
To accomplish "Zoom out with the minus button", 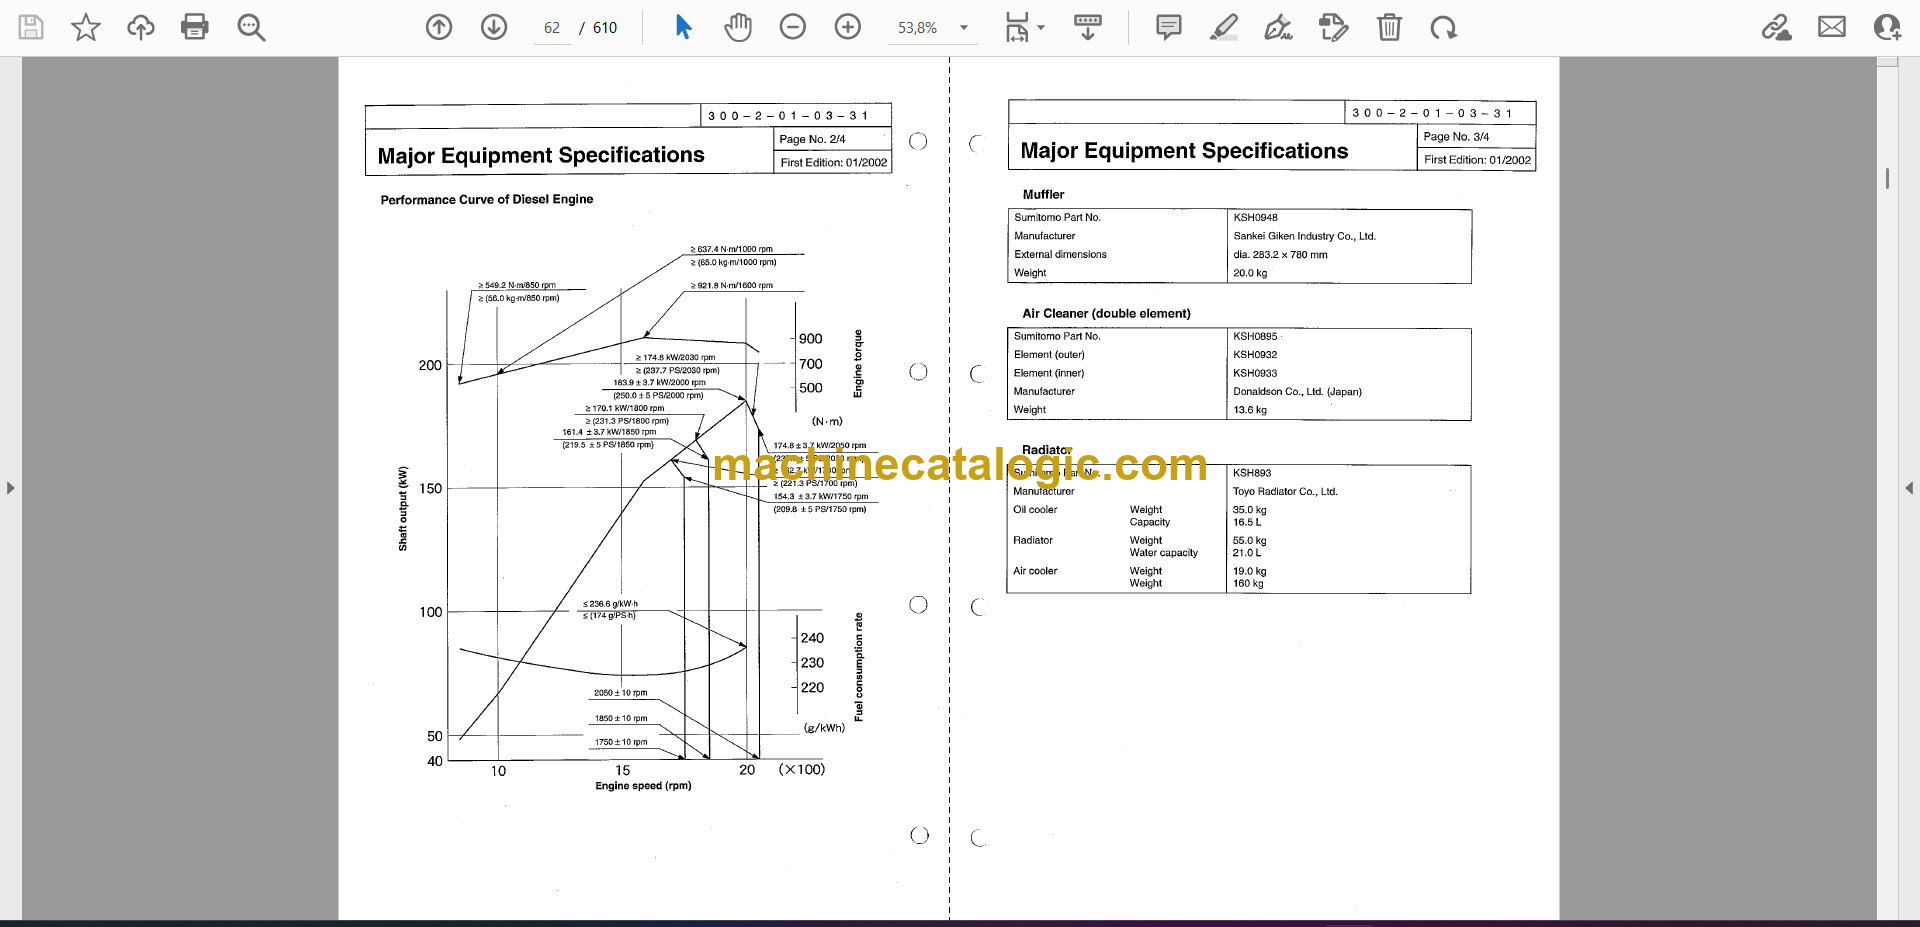I will coord(793,27).
